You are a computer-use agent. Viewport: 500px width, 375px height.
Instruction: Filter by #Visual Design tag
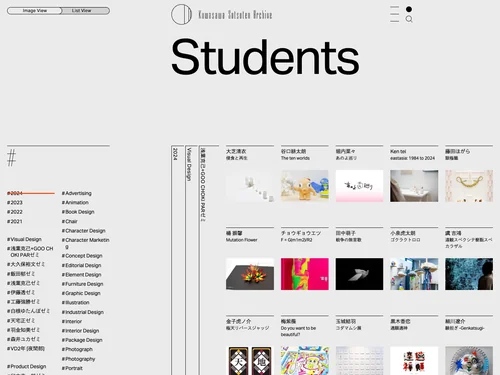(x=24, y=239)
